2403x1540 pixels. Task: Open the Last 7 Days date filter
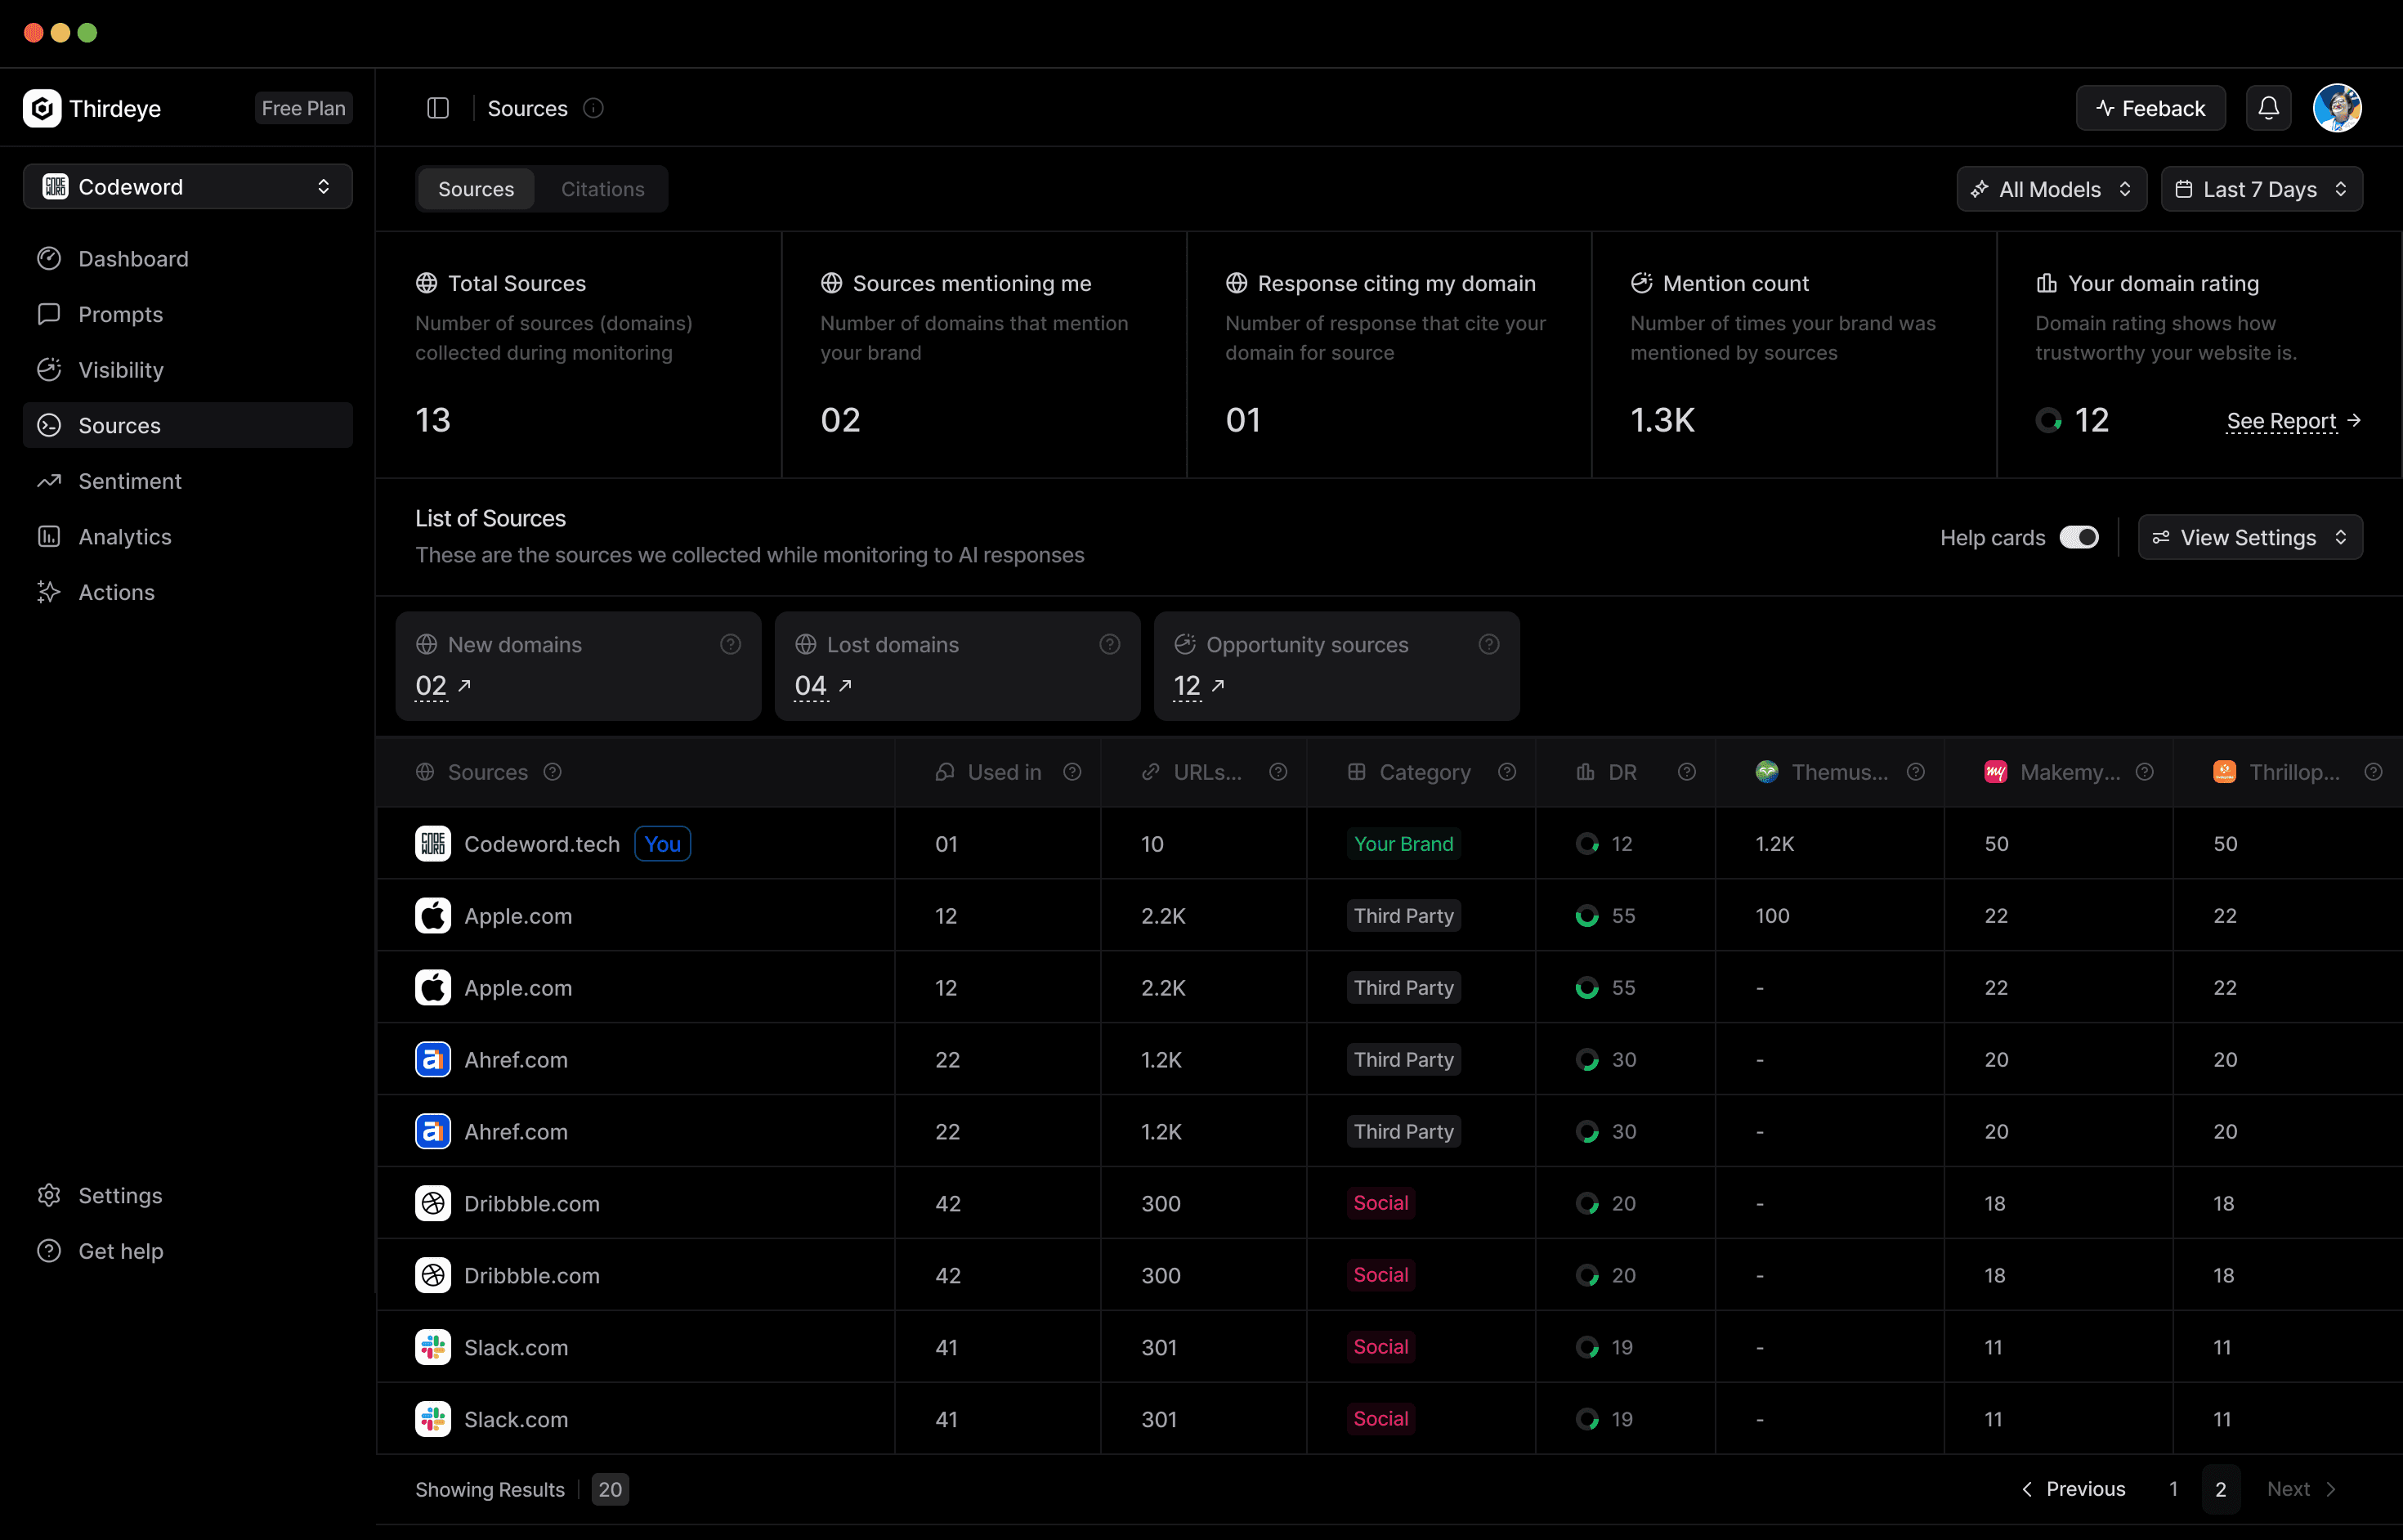click(2261, 189)
